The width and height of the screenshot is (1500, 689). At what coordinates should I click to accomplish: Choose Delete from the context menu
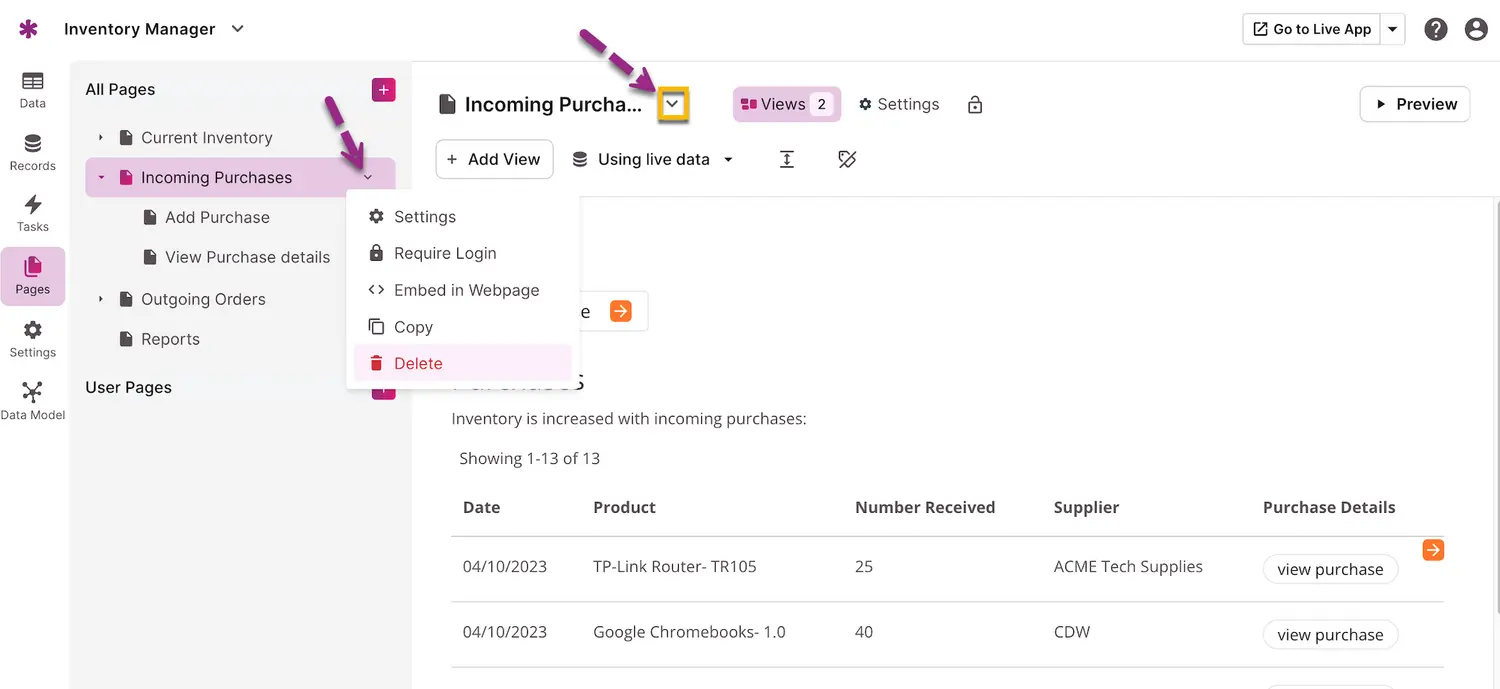(x=417, y=363)
